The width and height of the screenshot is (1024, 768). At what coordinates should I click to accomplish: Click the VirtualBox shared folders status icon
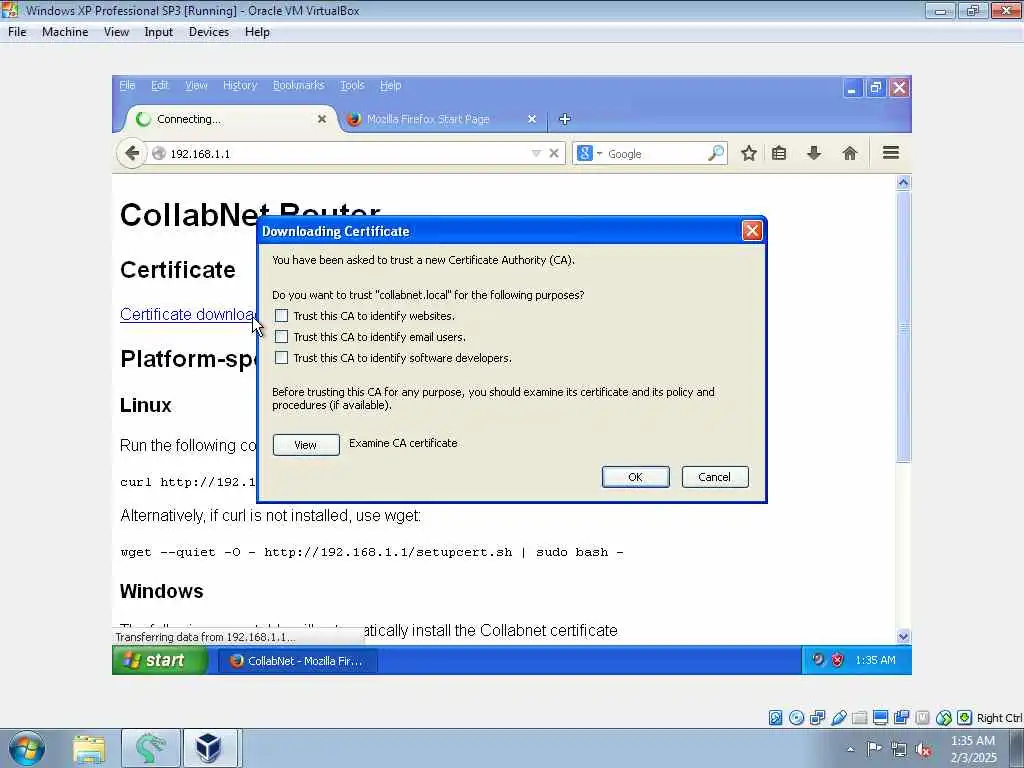click(859, 718)
